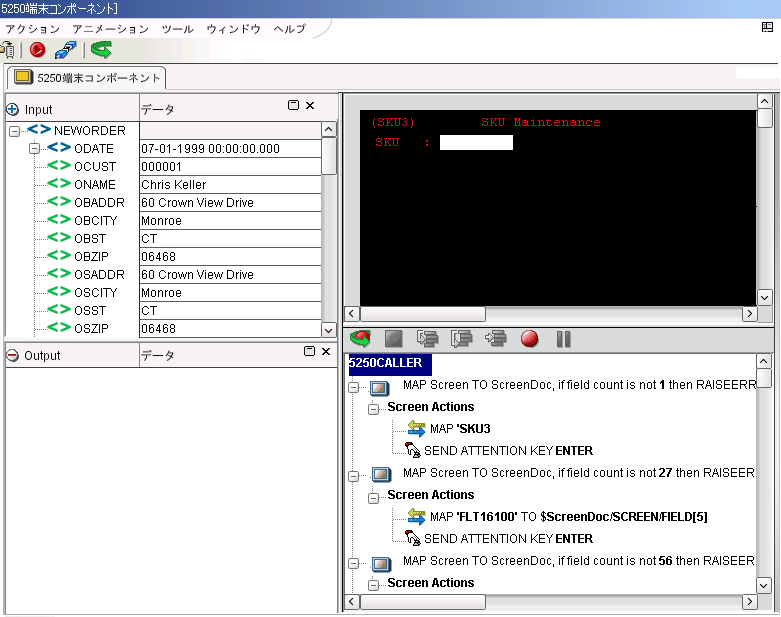This screenshot has height=617, width=781.
Task: Click the step into icon in animation toolbar
Action: click(x=427, y=339)
